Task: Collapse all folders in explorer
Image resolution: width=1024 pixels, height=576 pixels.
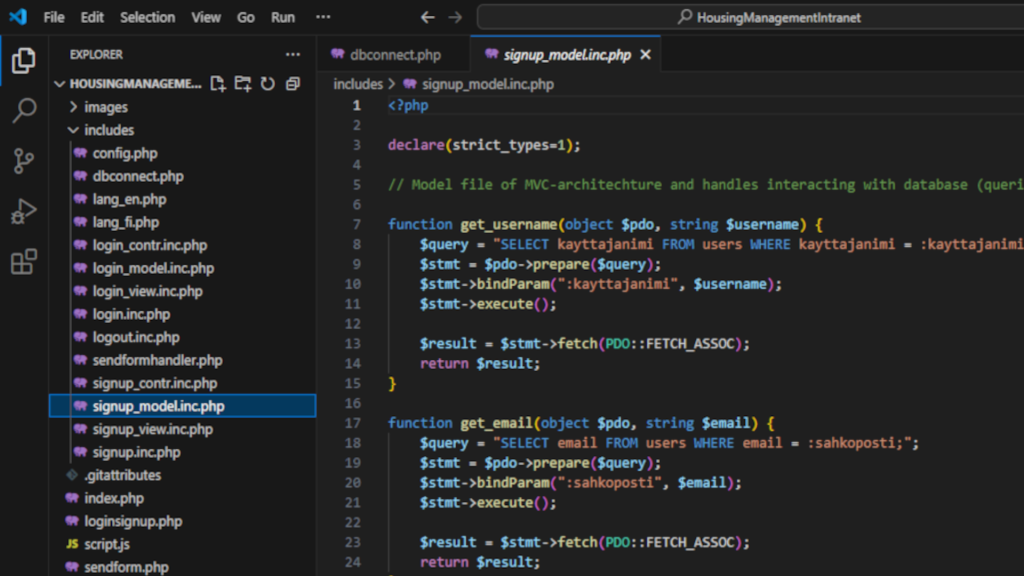Action: click(293, 84)
